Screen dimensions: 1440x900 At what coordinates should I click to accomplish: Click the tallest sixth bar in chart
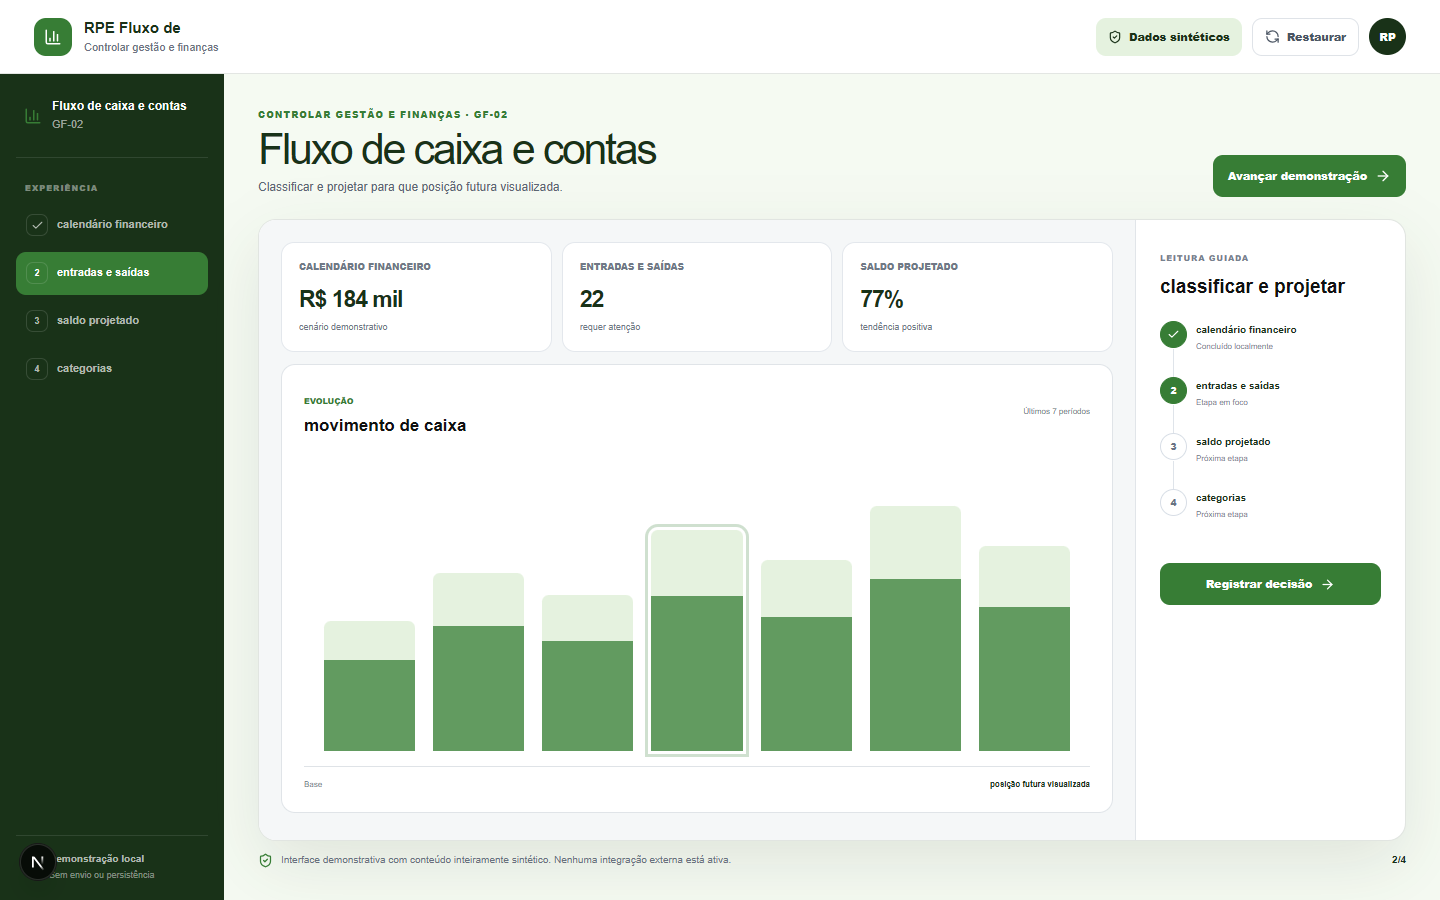click(915, 629)
